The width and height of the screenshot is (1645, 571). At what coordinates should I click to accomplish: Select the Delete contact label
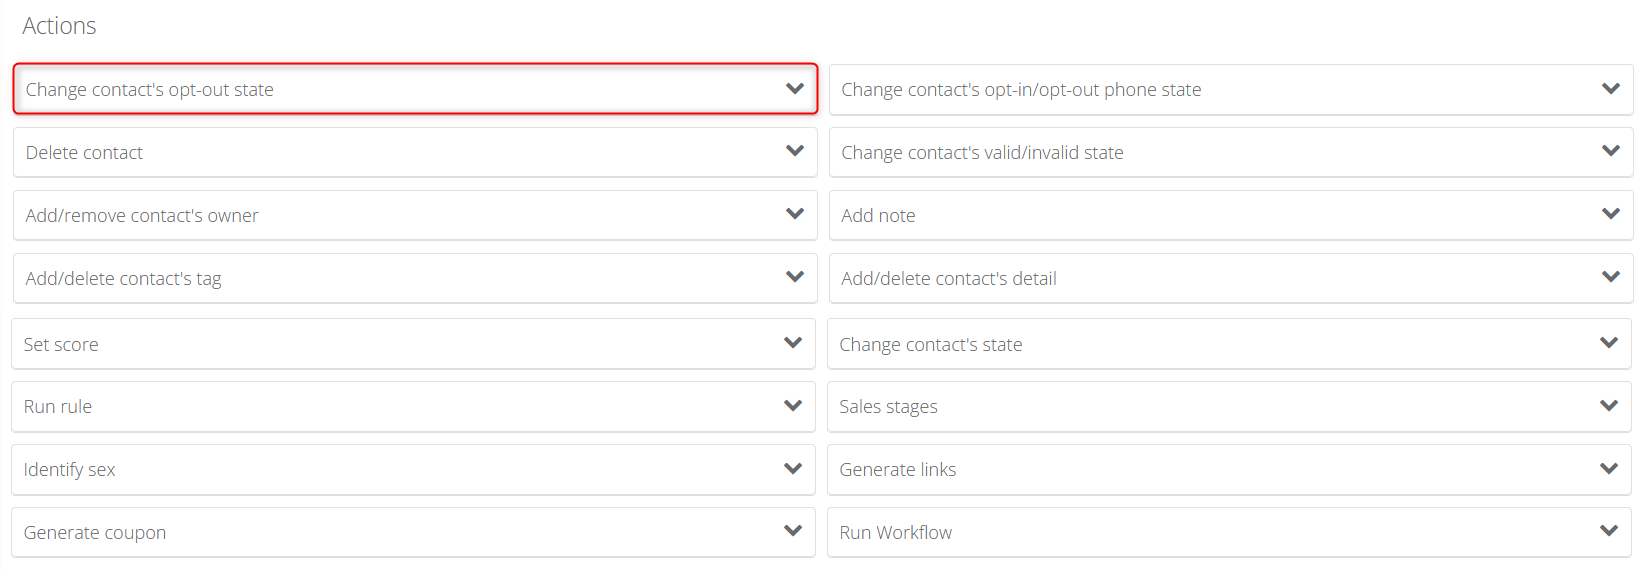(x=84, y=152)
